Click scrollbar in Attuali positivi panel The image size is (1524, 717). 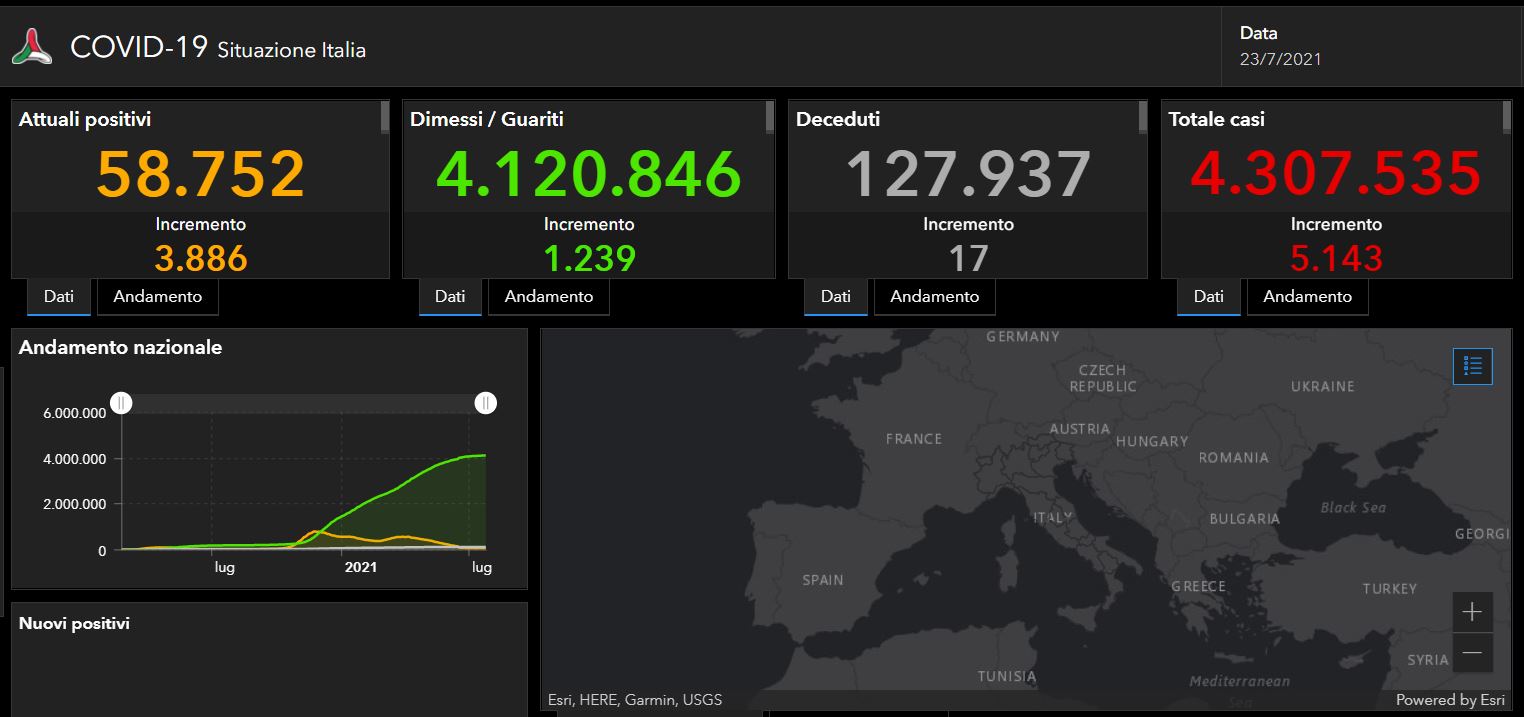click(x=385, y=118)
